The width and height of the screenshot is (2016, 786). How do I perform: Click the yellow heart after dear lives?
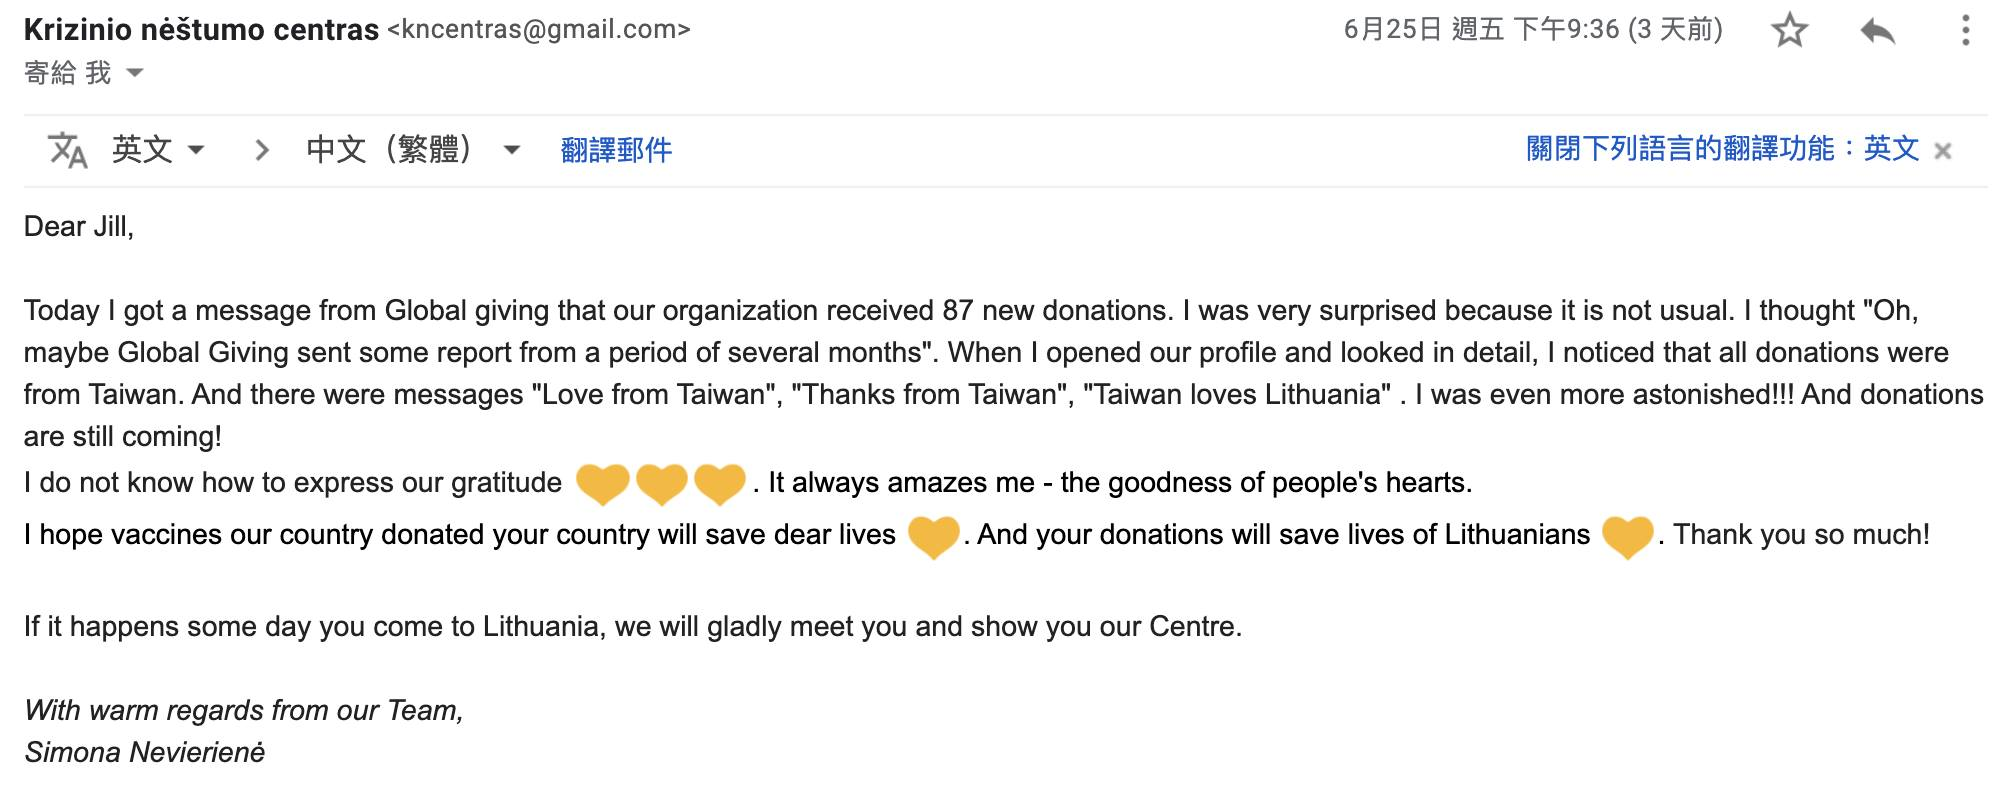click(933, 537)
